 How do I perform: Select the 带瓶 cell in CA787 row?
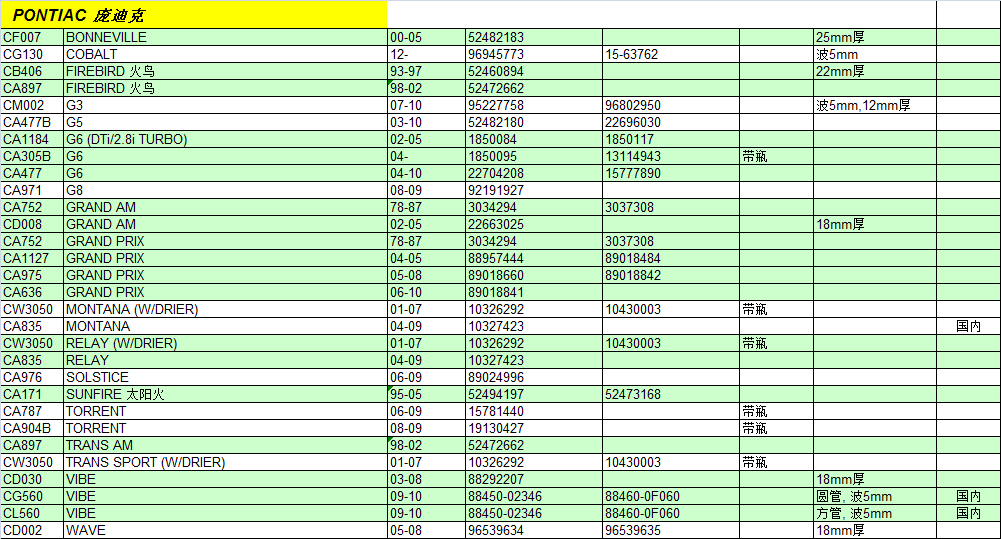click(776, 411)
